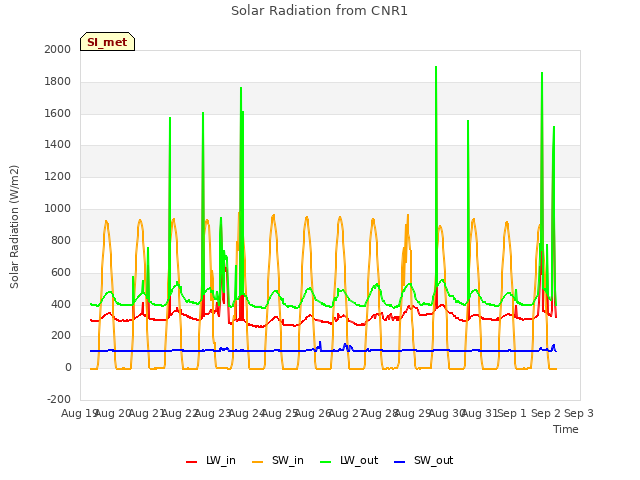Viewport: 640px width, 480px height.
Task: Click the SI_met label badge
Action: [x=107, y=42]
